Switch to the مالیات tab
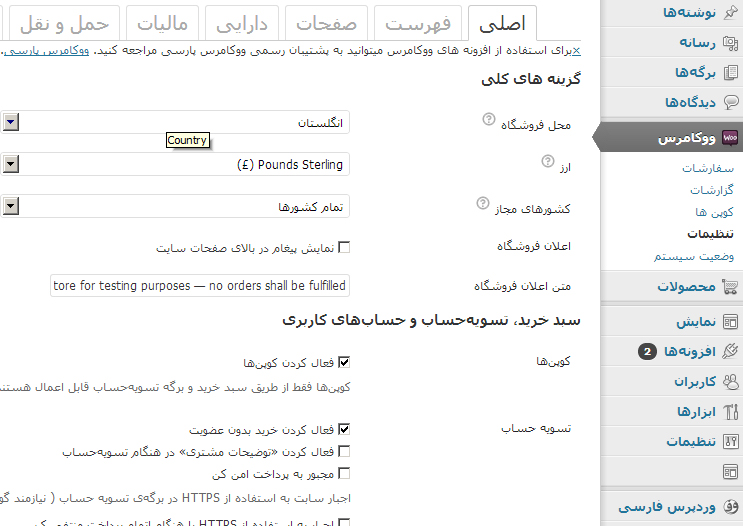743x526 pixels. pyautogui.click(x=162, y=23)
